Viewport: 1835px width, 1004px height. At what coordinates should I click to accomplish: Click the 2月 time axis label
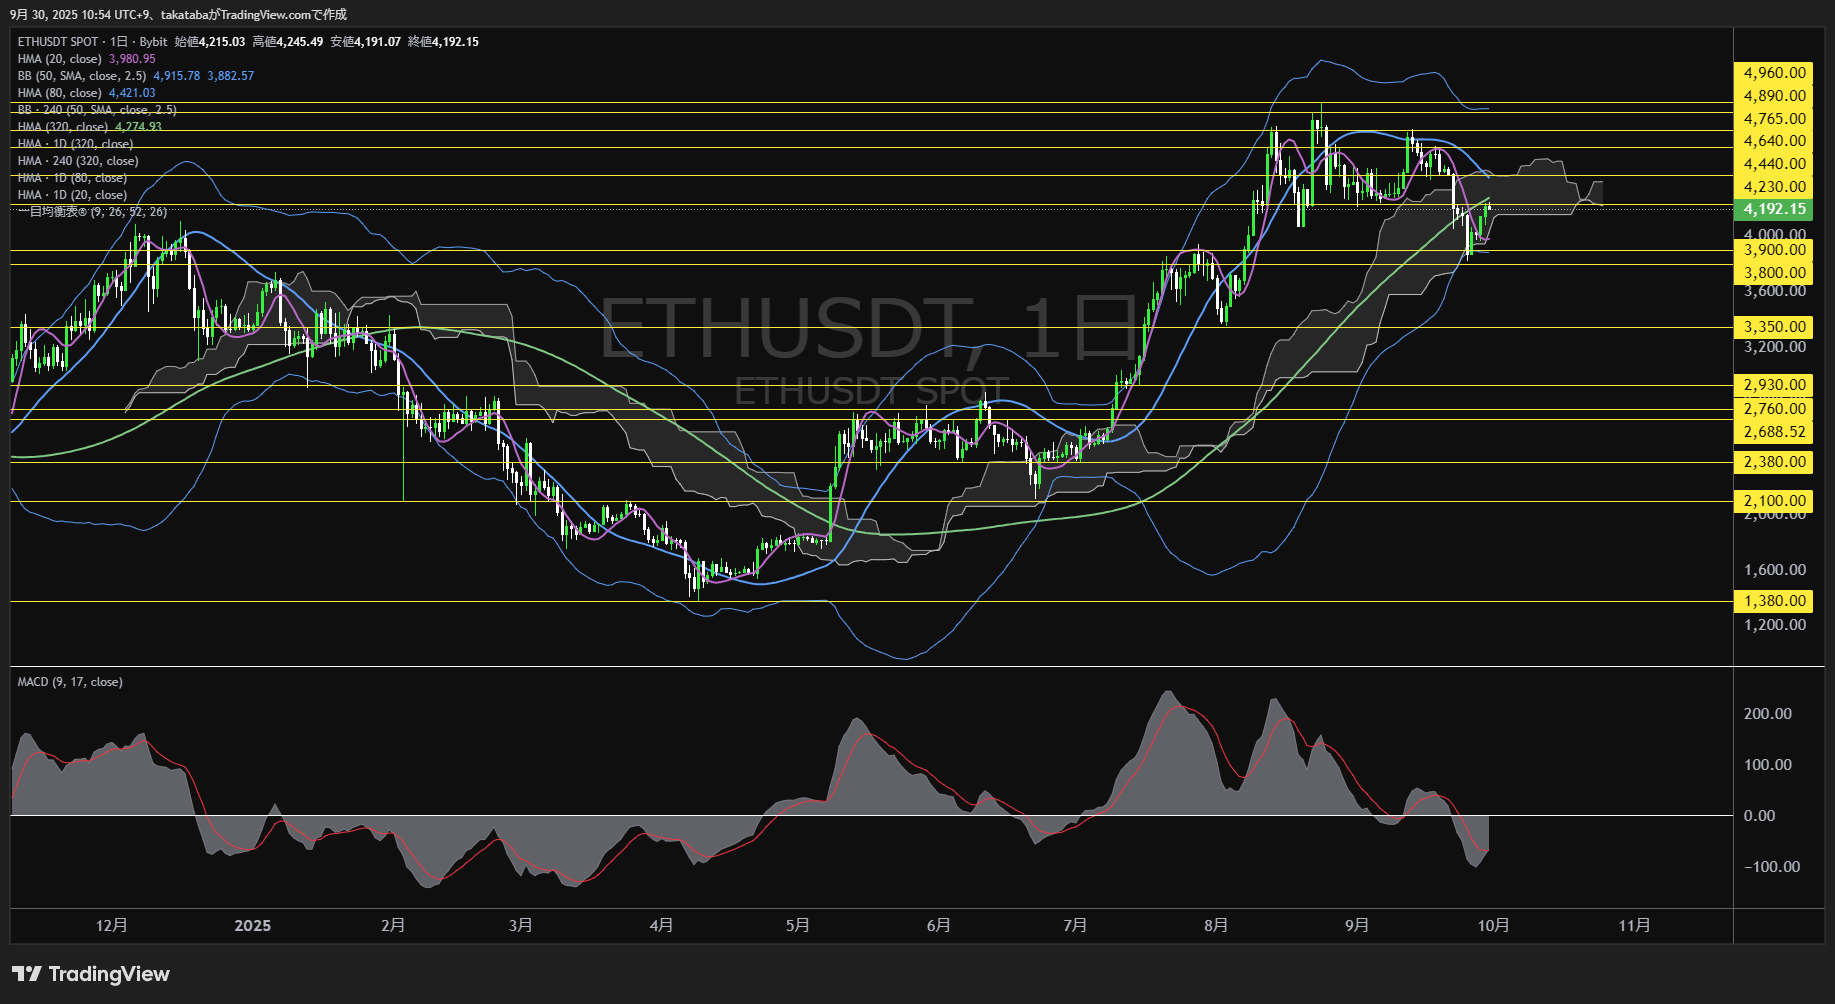tap(393, 926)
